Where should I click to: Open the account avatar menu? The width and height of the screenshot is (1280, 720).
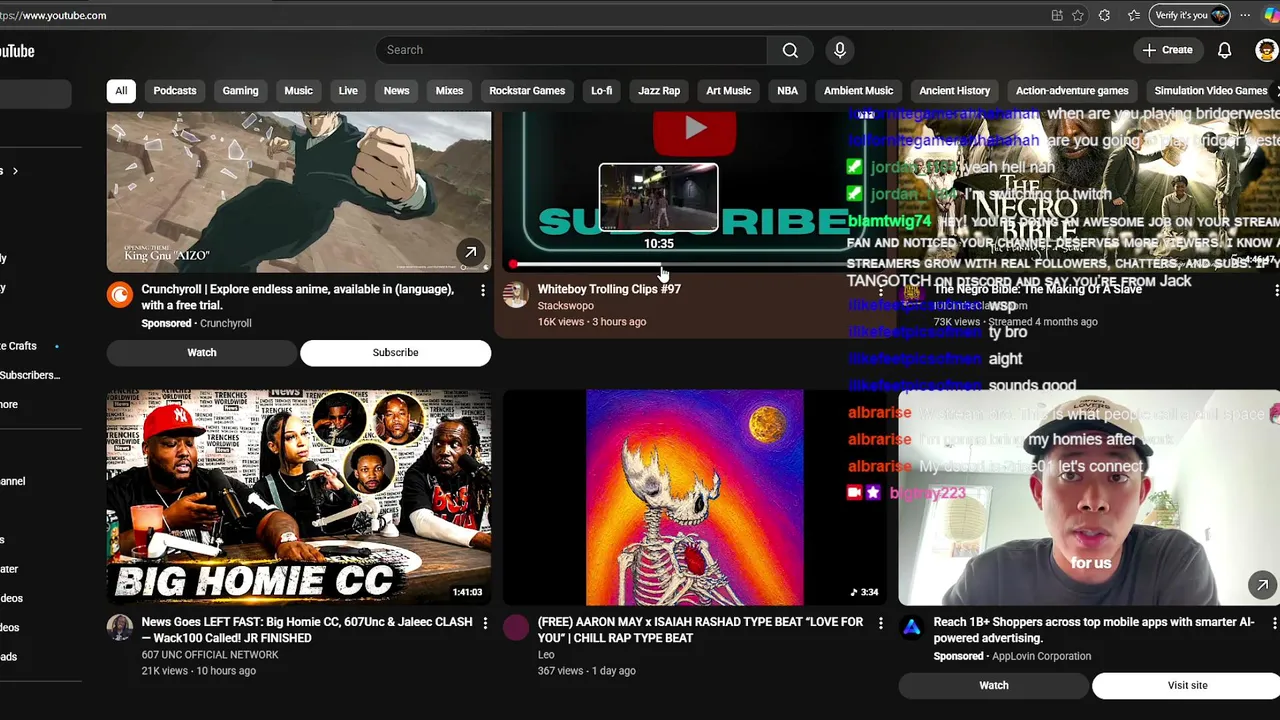[1266, 50]
